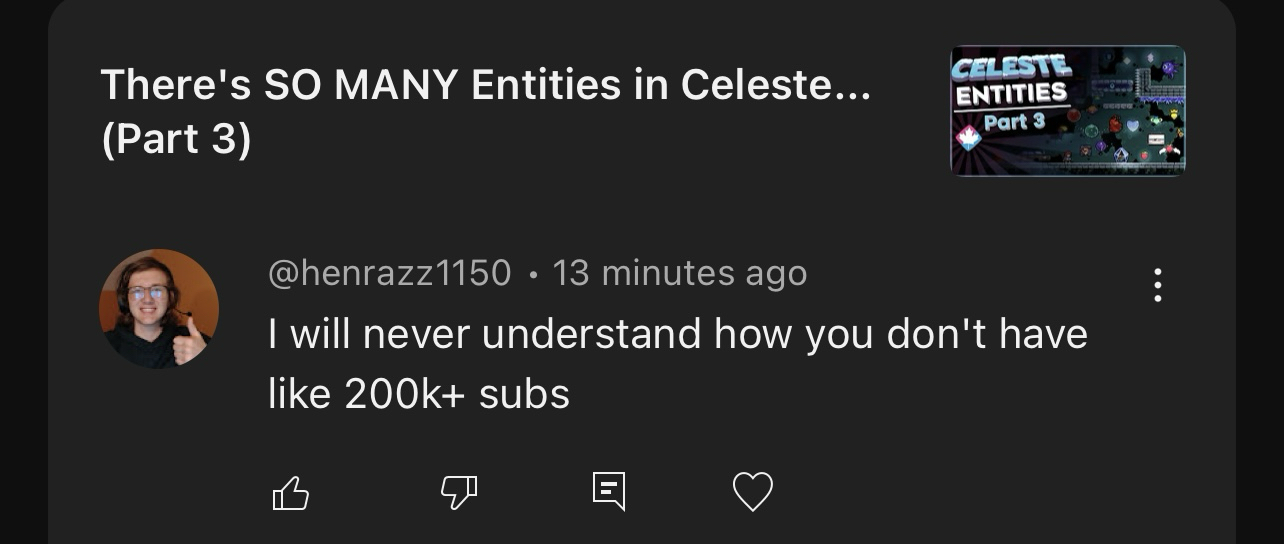Heart the comment from henrazz1150
1284x544 pixels.
point(753,492)
